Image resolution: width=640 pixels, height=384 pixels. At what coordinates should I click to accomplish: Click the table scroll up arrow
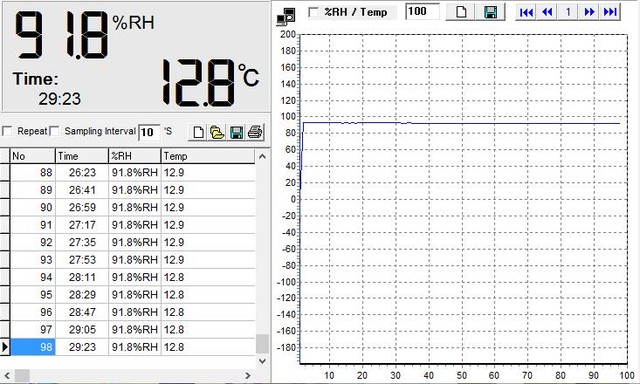262,156
